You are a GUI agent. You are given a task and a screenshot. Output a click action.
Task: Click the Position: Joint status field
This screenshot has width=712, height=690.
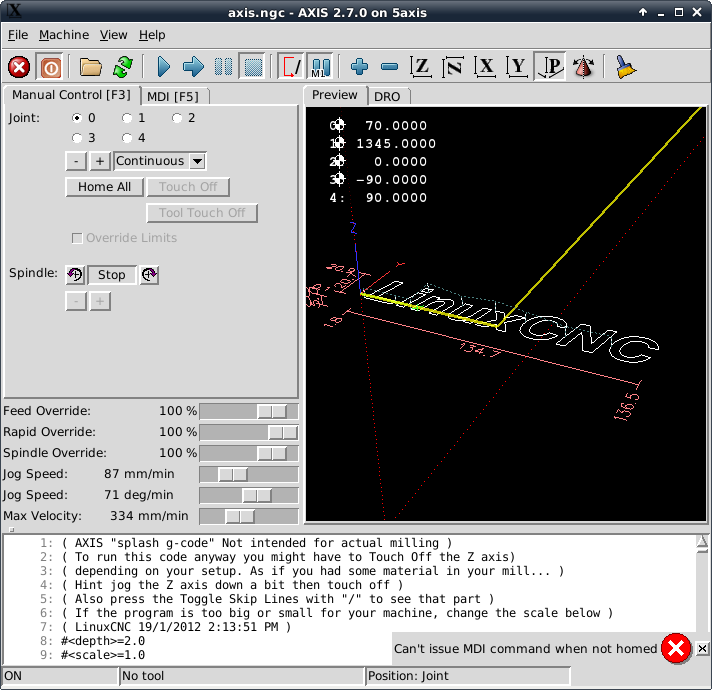click(468, 676)
